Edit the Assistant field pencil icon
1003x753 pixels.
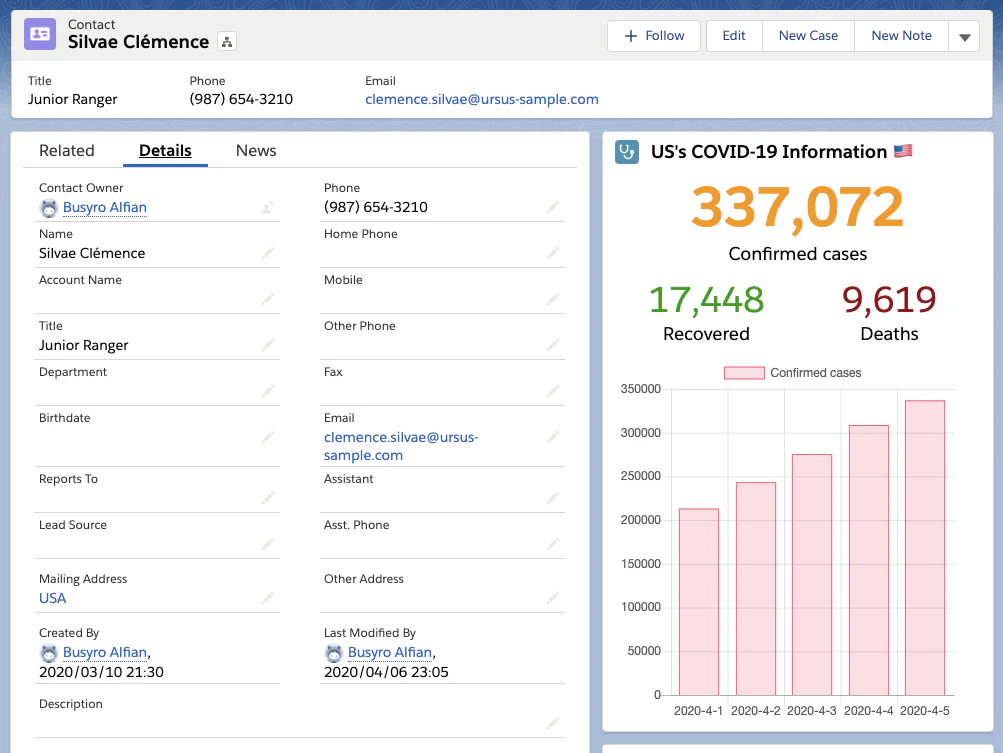pyautogui.click(x=553, y=497)
